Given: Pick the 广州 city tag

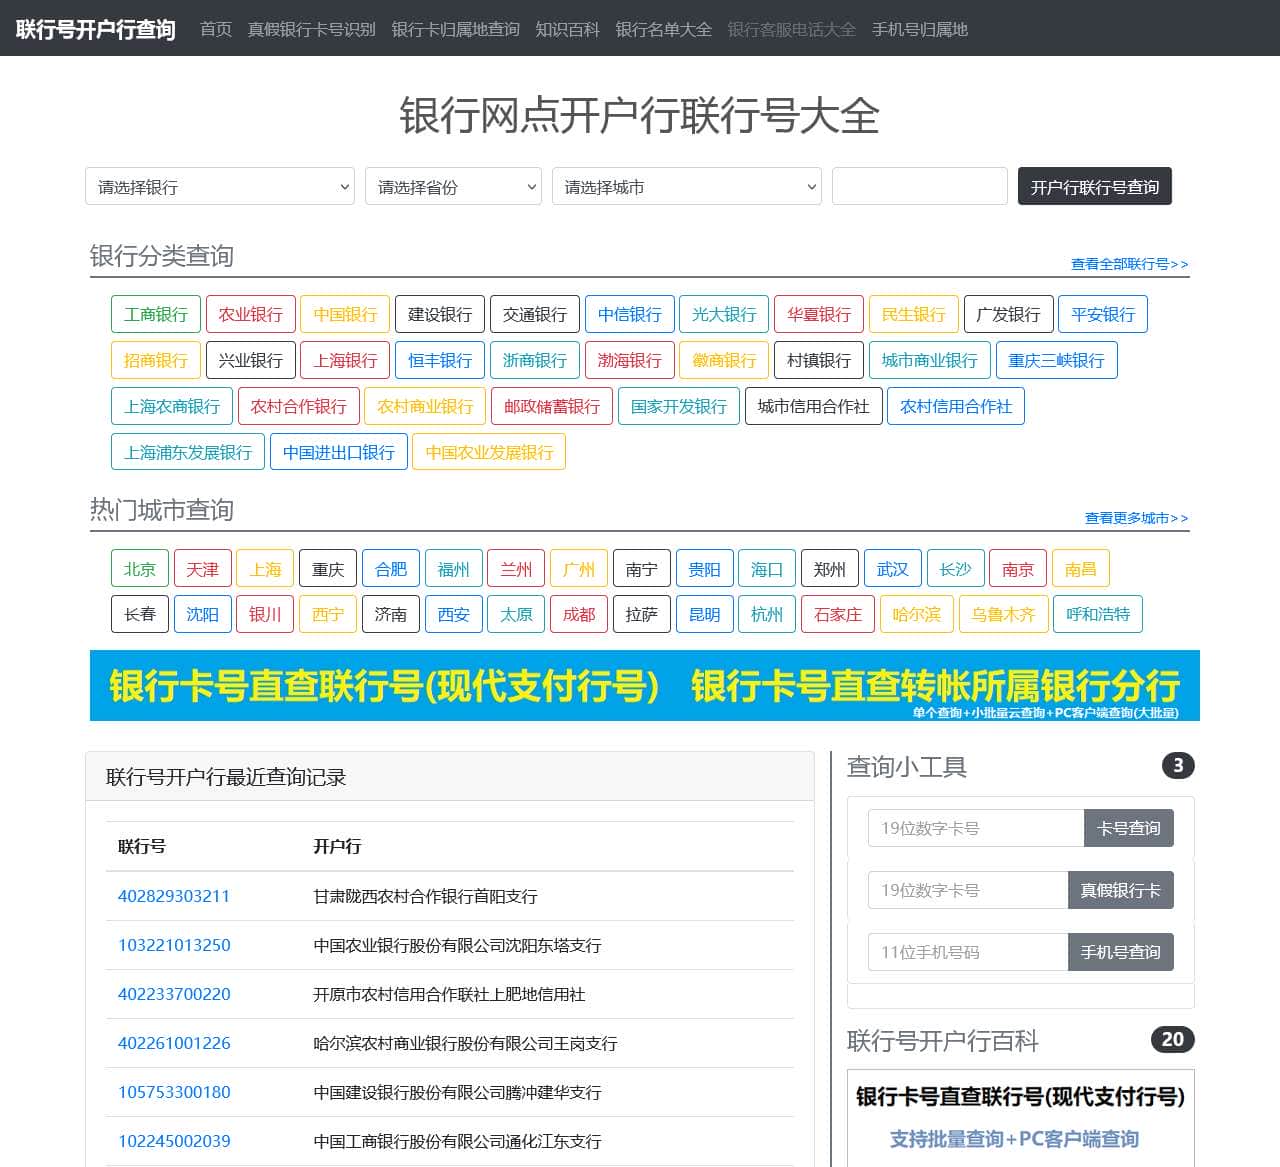Looking at the screenshot, I should pyautogui.click(x=579, y=569).
